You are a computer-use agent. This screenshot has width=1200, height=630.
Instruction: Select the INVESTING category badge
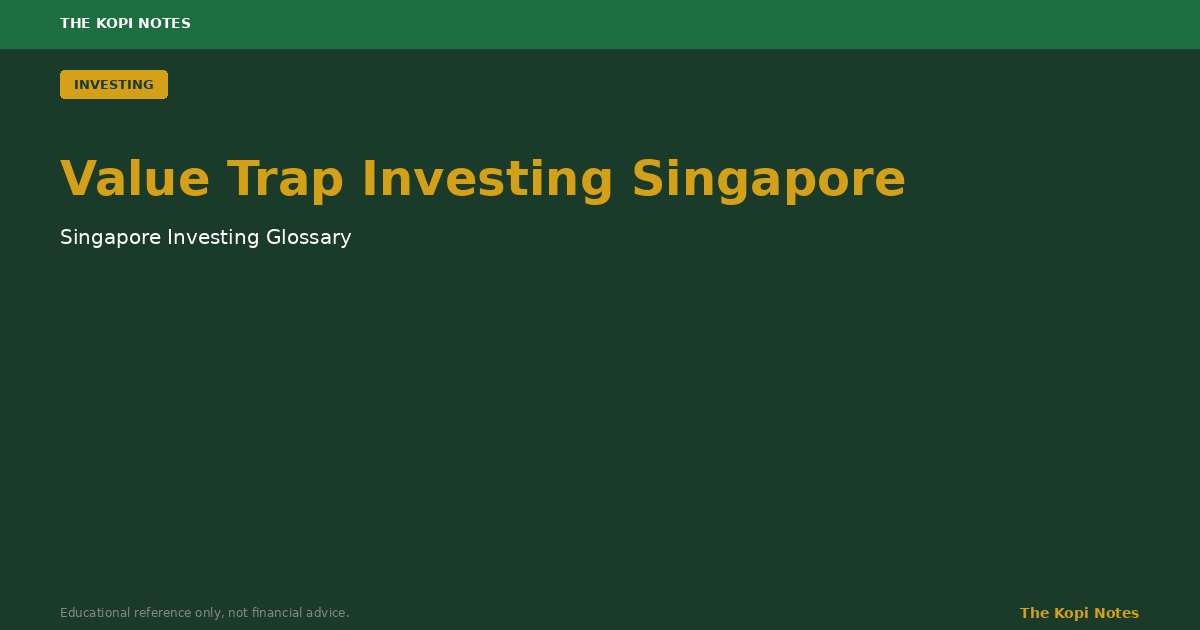(114, 85)
